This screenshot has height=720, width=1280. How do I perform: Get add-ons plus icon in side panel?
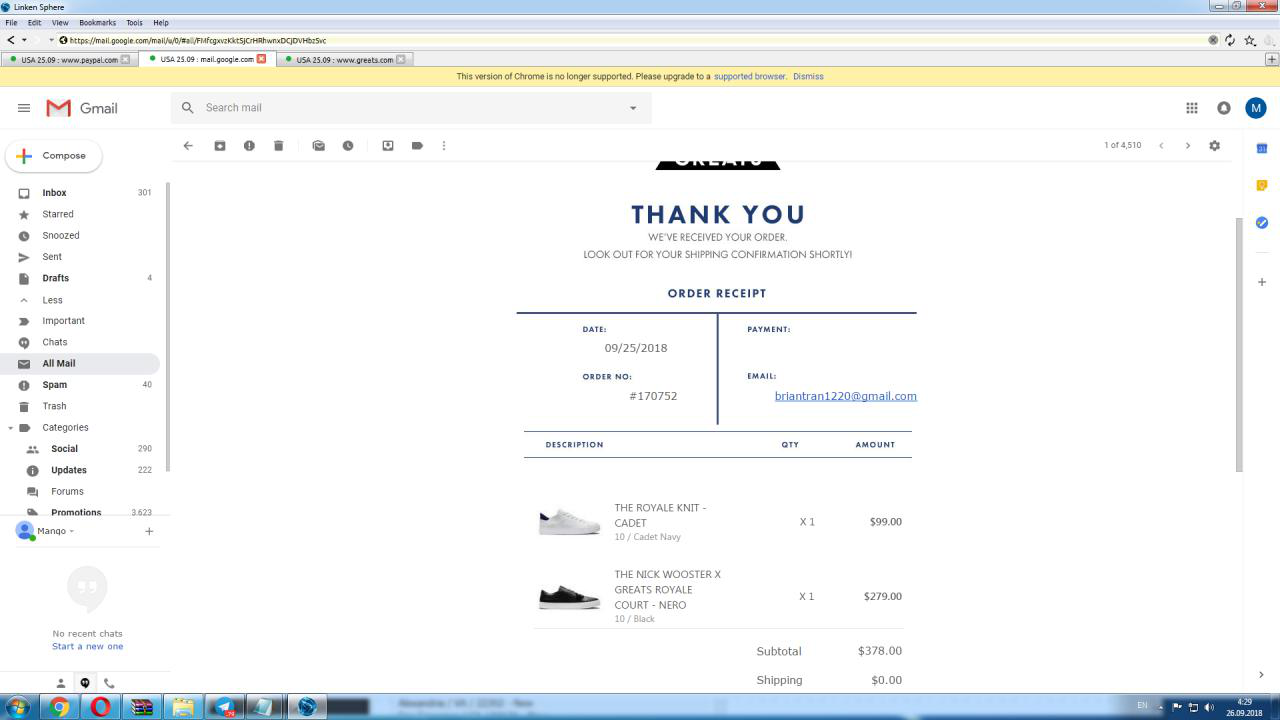tap(1262, 283)
